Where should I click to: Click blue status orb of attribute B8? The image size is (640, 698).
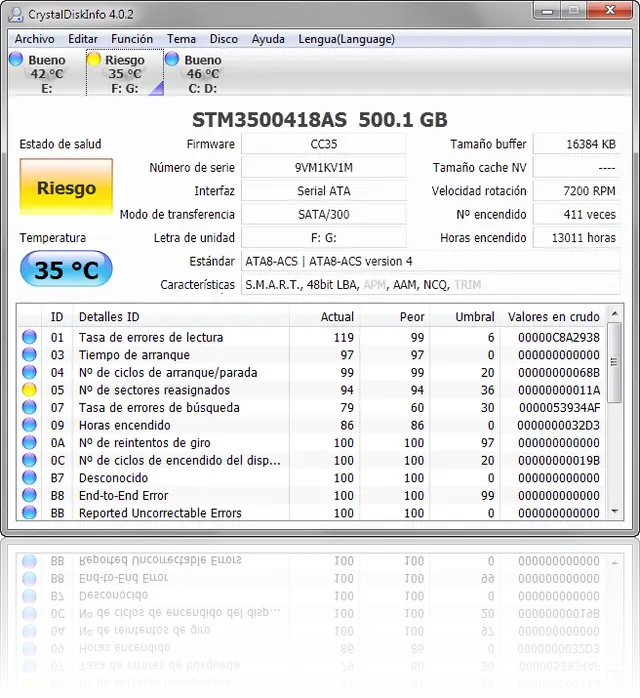pyautogui.click(x=29, y=495)
